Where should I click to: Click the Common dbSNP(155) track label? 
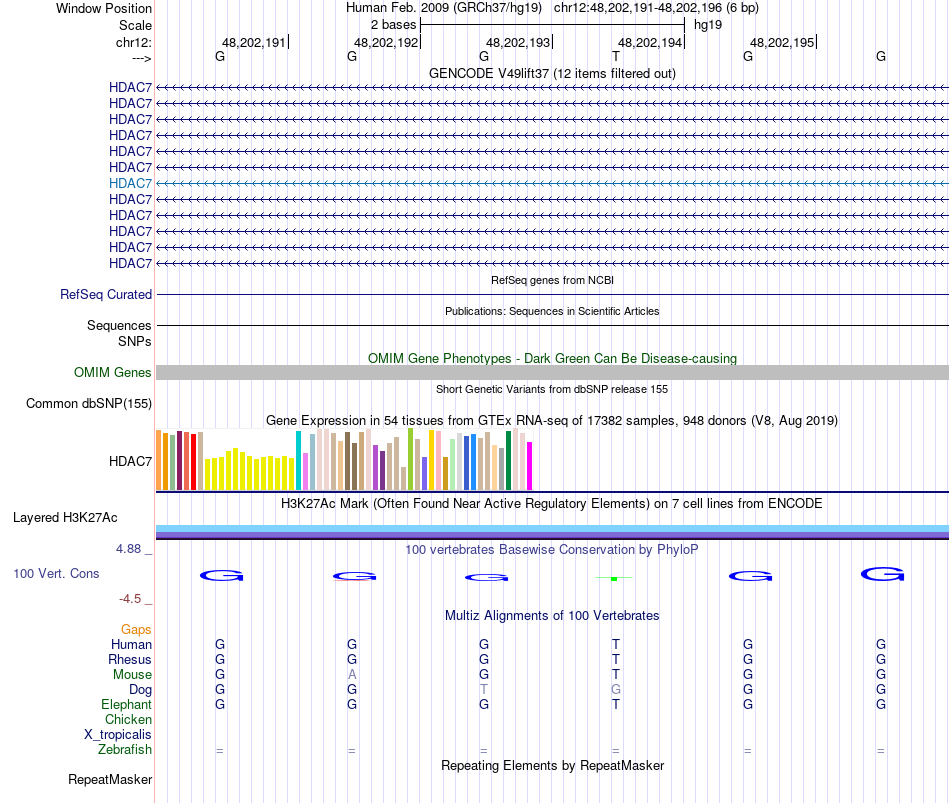pyautogui.click(x=89, y=404)
